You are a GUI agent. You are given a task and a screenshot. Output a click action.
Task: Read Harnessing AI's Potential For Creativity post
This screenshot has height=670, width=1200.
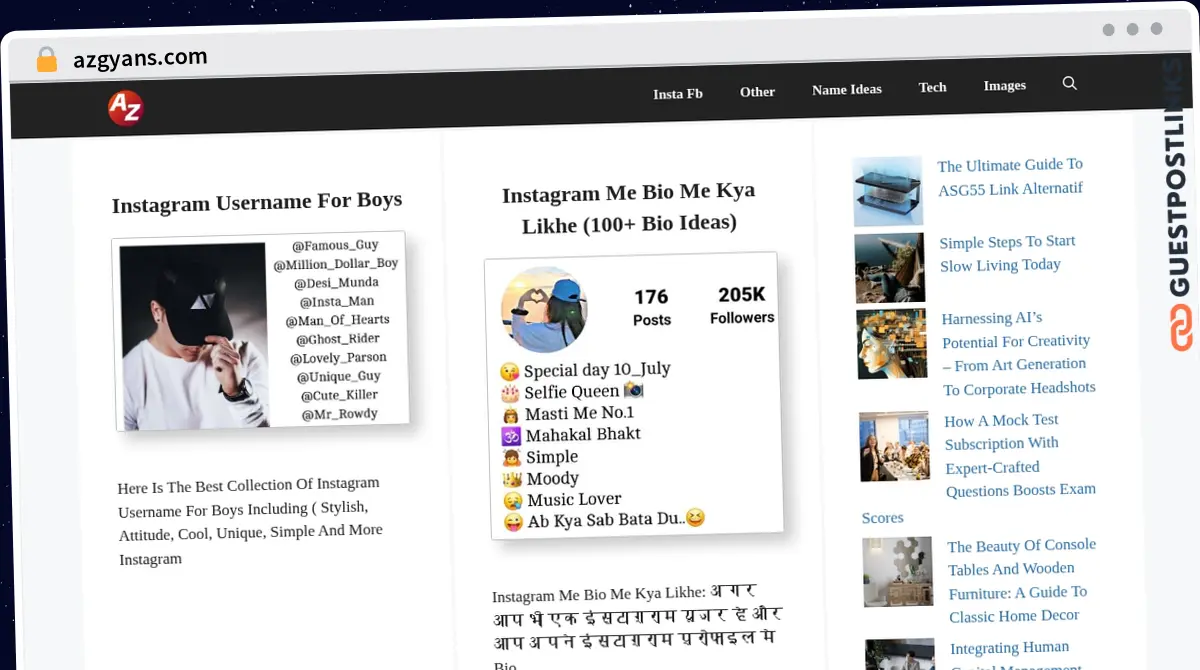coord(1018,353)
